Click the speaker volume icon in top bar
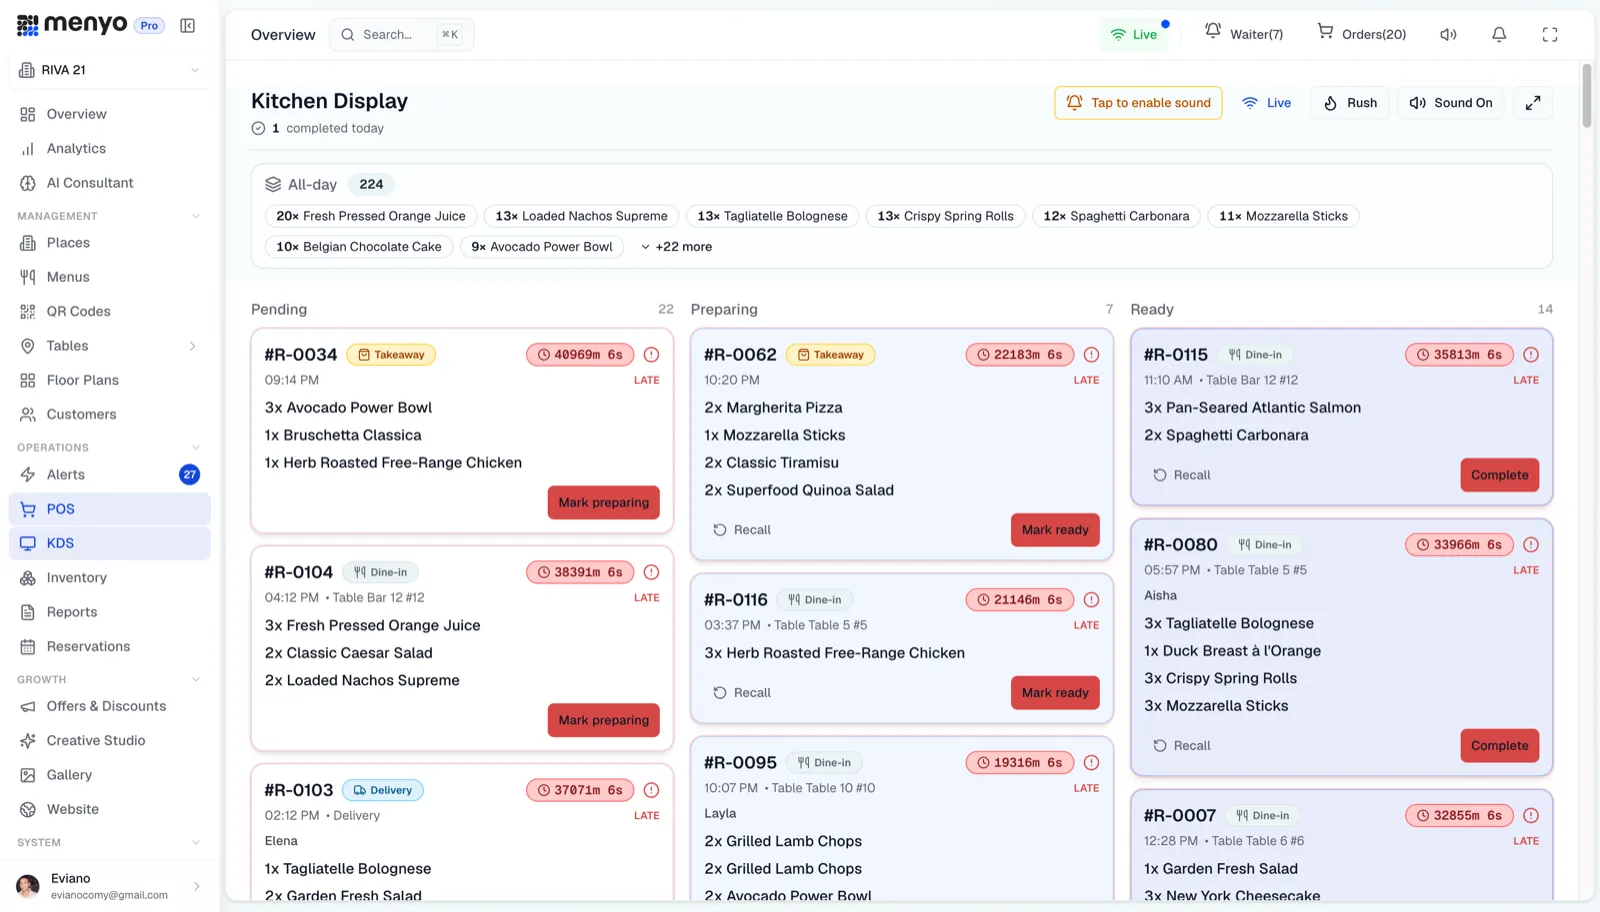This screenshot has height=912, width=1600. coord(1448,35)
